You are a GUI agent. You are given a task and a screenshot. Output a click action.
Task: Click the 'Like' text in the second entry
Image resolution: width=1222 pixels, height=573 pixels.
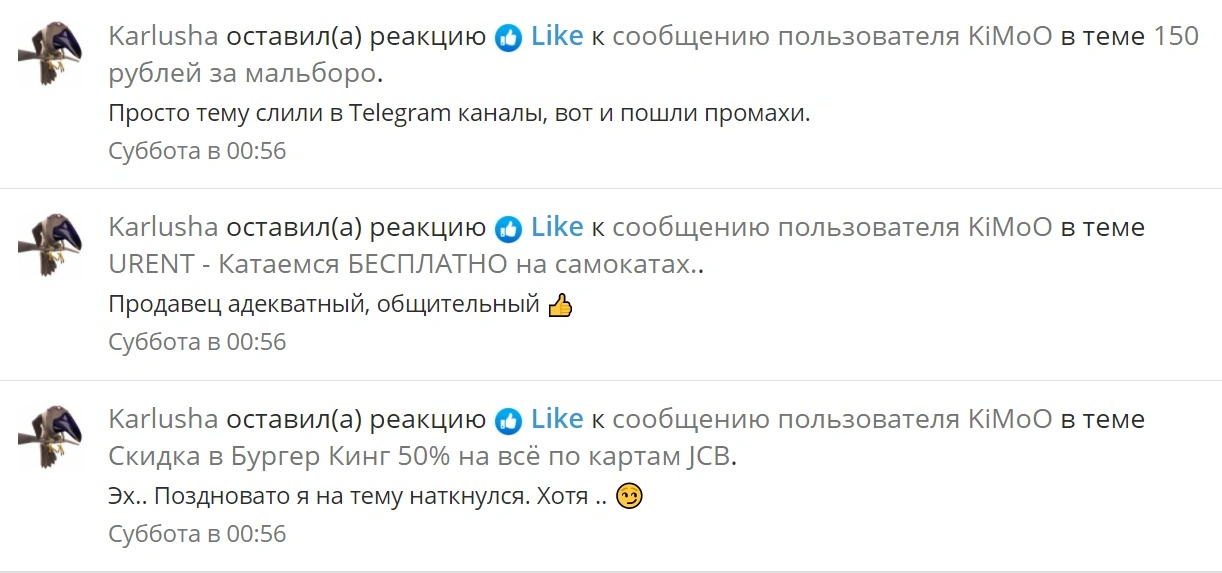(x=557, y=227)
